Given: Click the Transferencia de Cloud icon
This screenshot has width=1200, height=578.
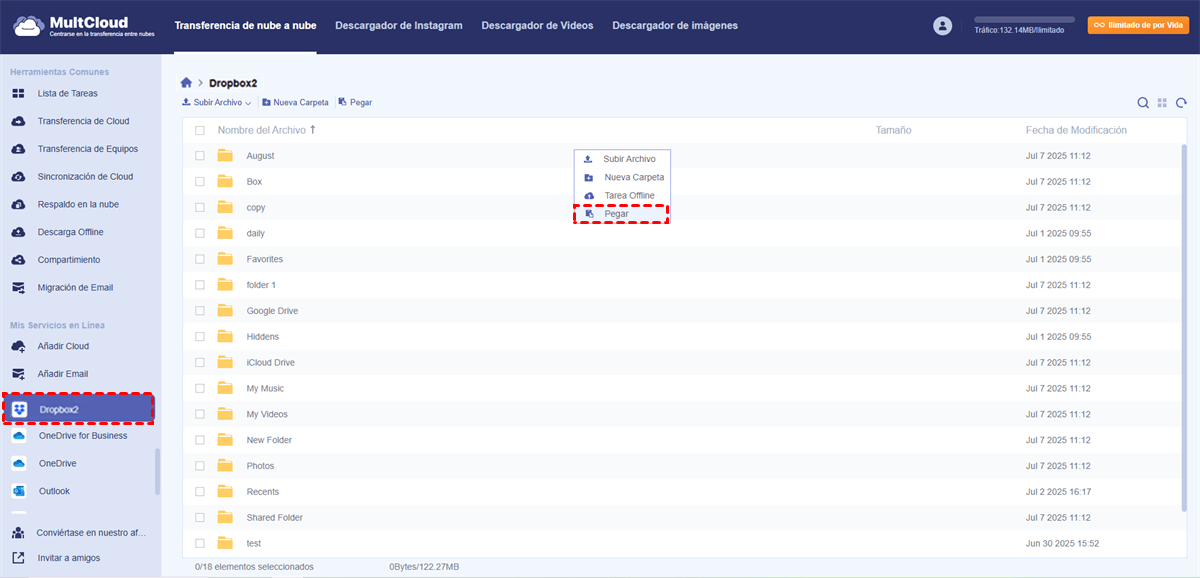Looking at the screenshot, I should [18, 121].
